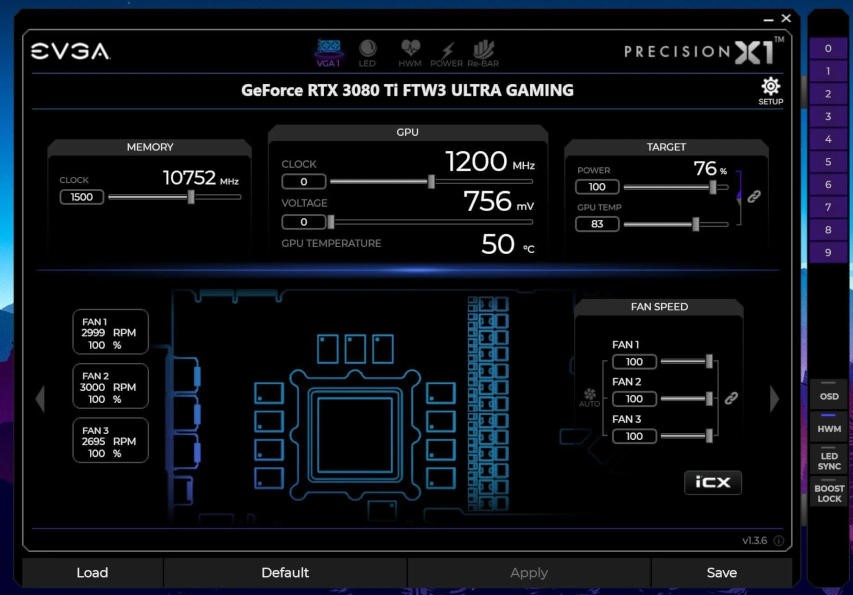Image resolution: width=853 pixels, height=595 pixels.
Task: Expand the left panel arrow
Action: click(40, 398)
